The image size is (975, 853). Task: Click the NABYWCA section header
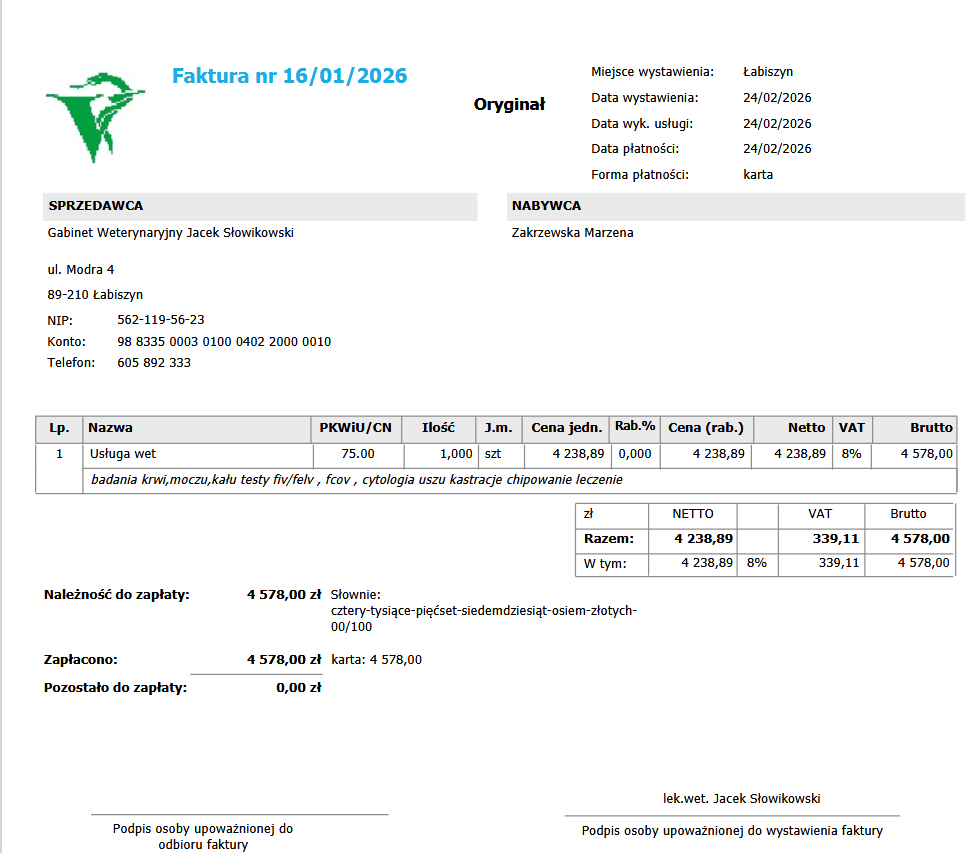(736, 206)
